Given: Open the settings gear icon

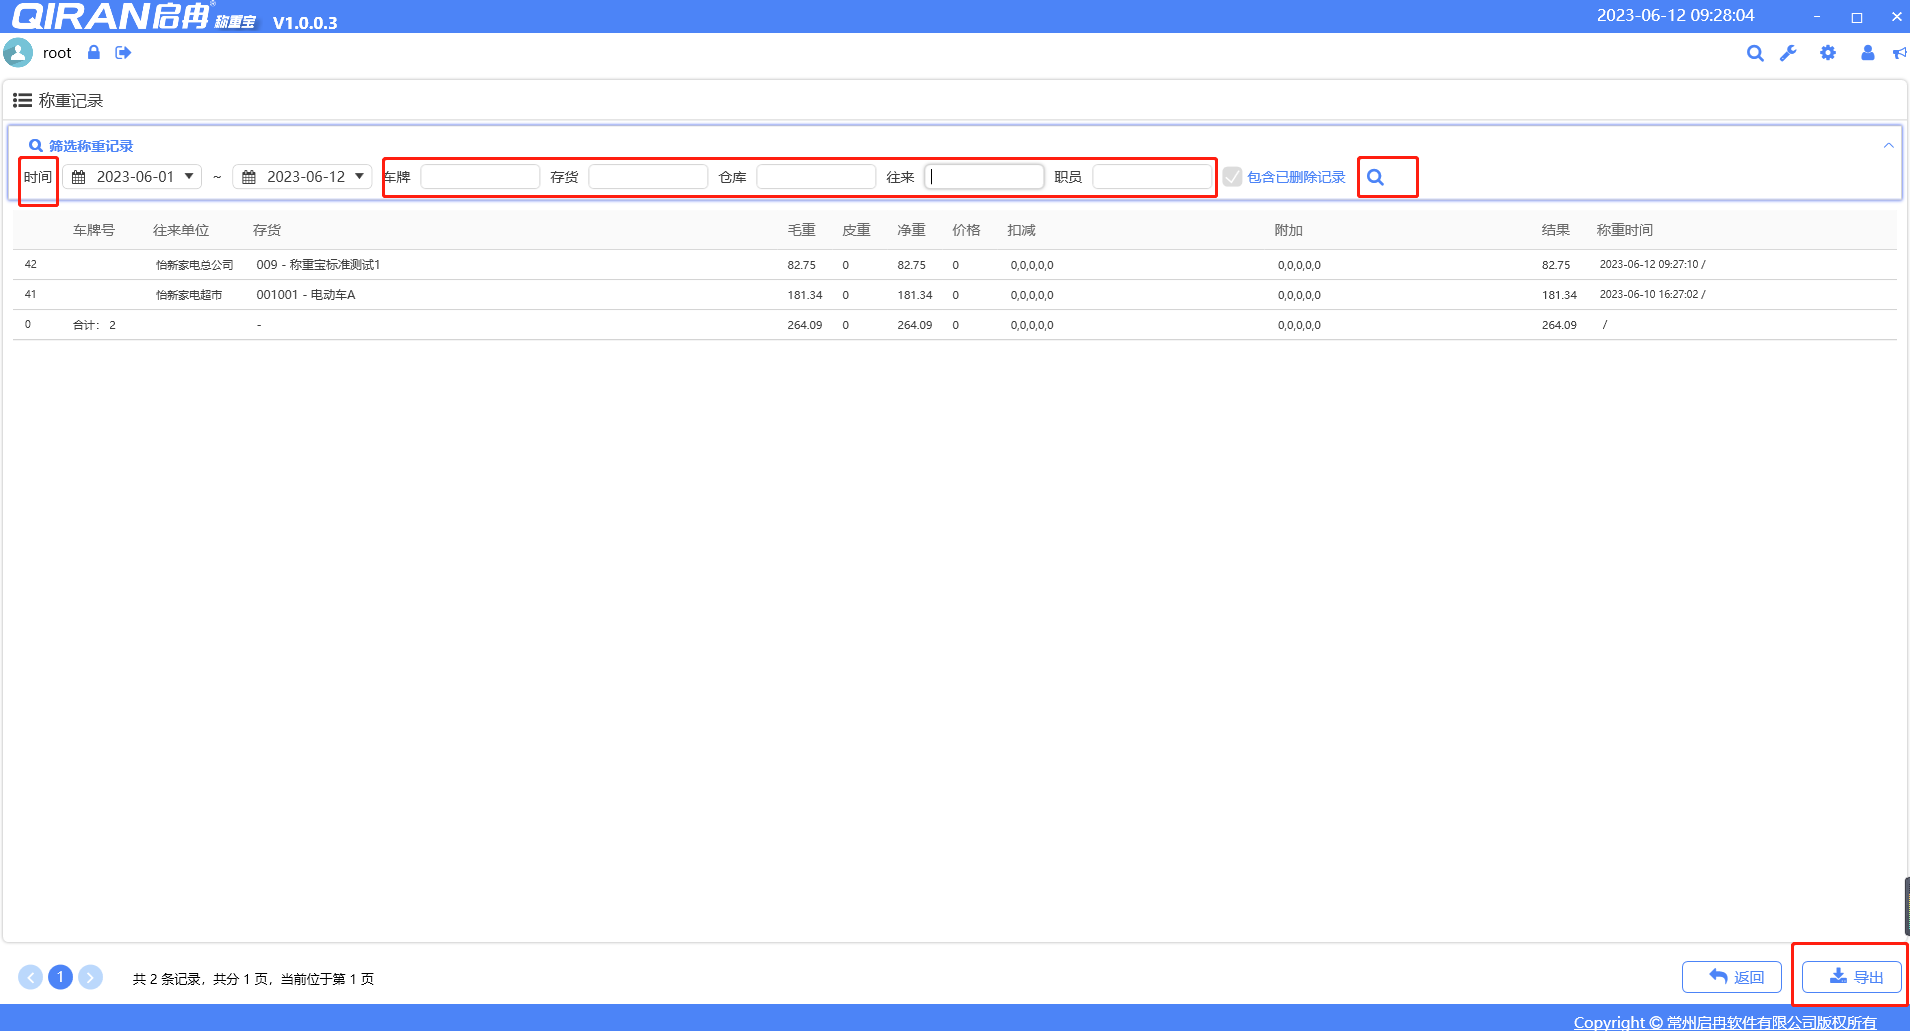Looking at the screenshot, I should coord(1827,54).
